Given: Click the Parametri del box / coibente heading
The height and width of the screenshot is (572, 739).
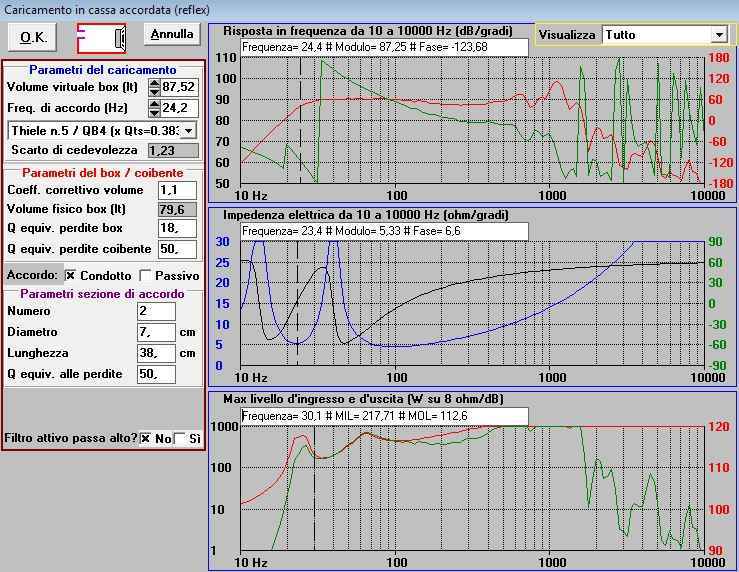Looking at the screenshot, I should click(103, 173).
